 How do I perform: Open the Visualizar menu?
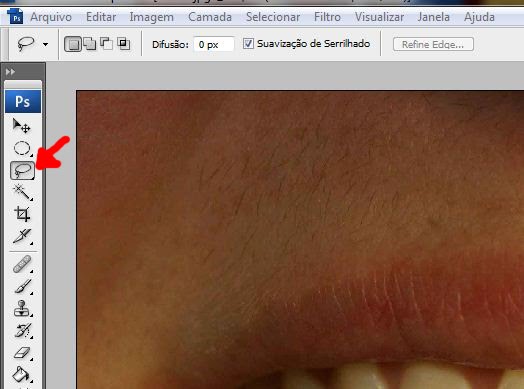coord(379,17)
